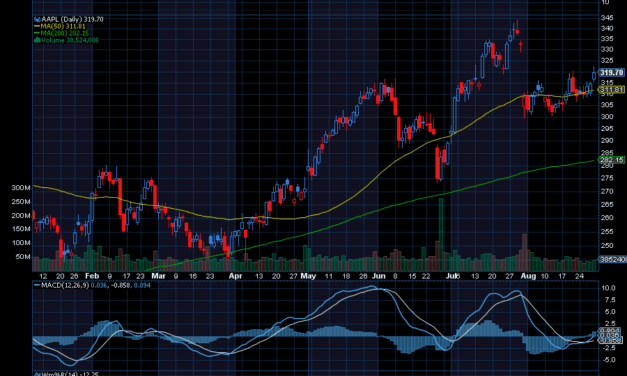Click the '255' price axis label
The height and width of the screenshot is (376, 627).
(x=607, y=232)
